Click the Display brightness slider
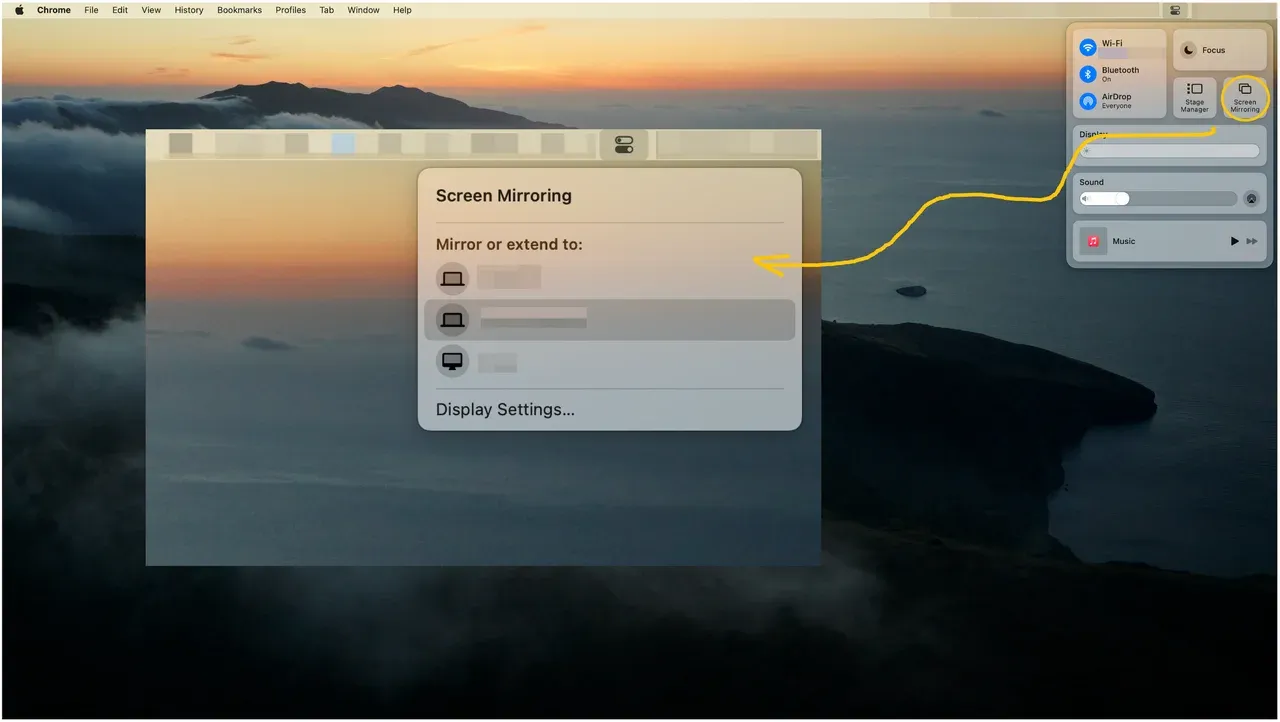The image size is (1280, 722). click(1169, 151)
